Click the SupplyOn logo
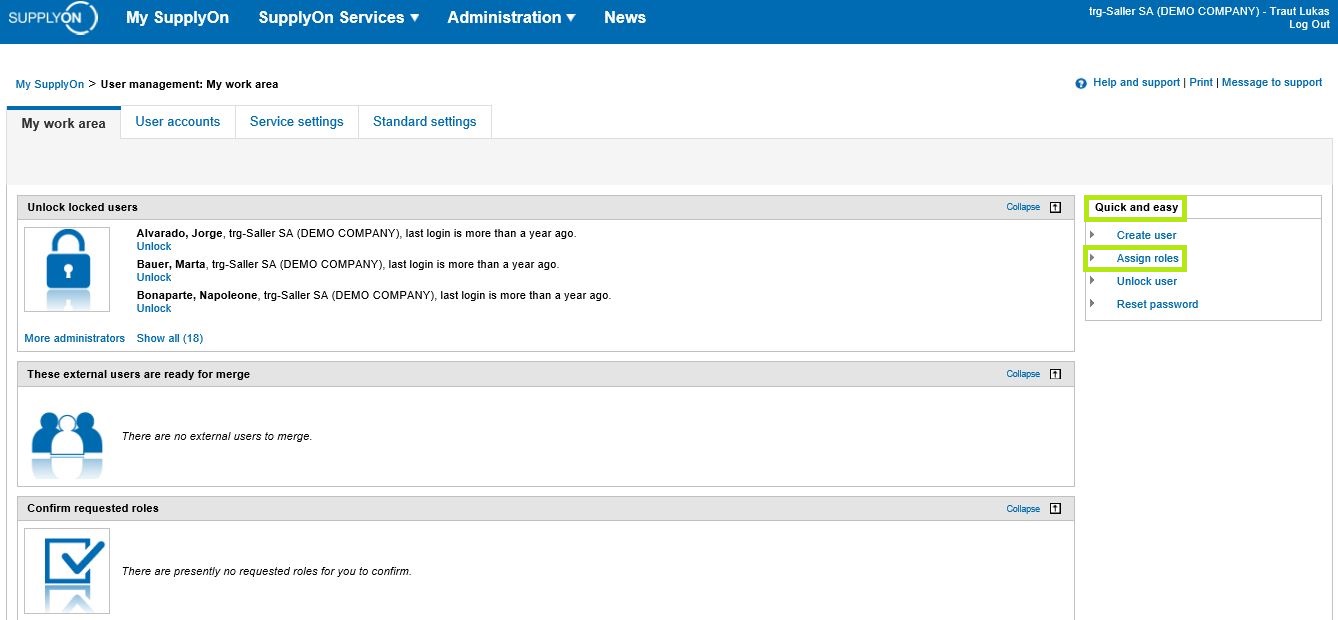This screenshot has width=1338, height=620. click(x=52, y=18)
